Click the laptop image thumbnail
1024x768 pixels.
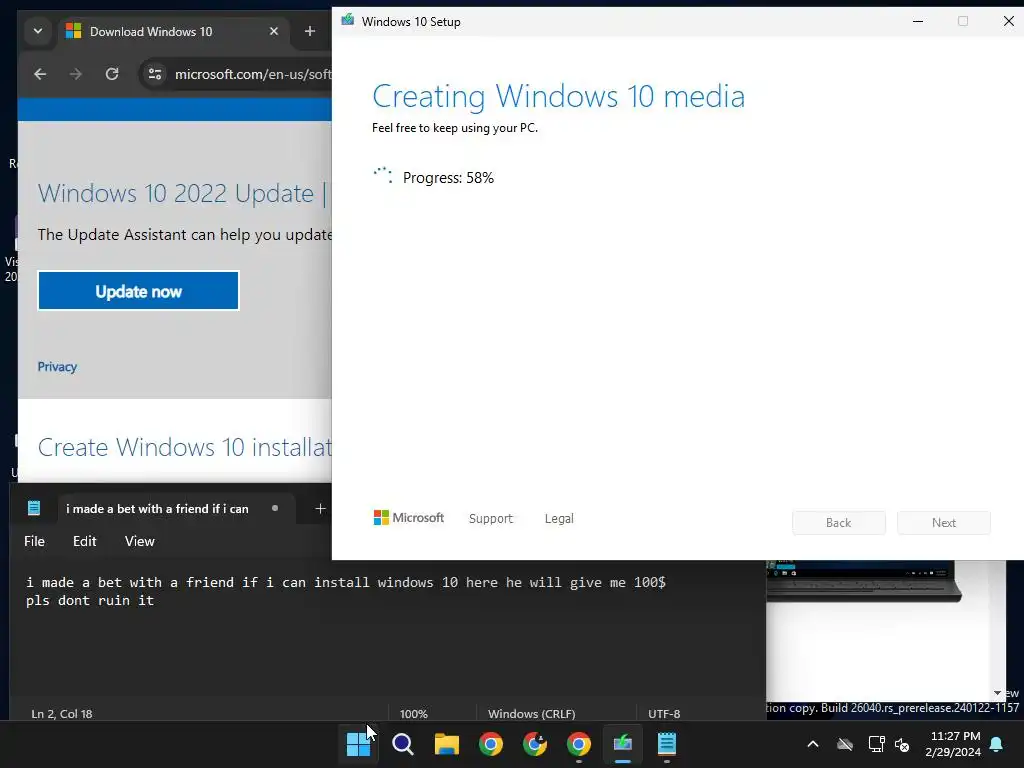pos(862,581)
